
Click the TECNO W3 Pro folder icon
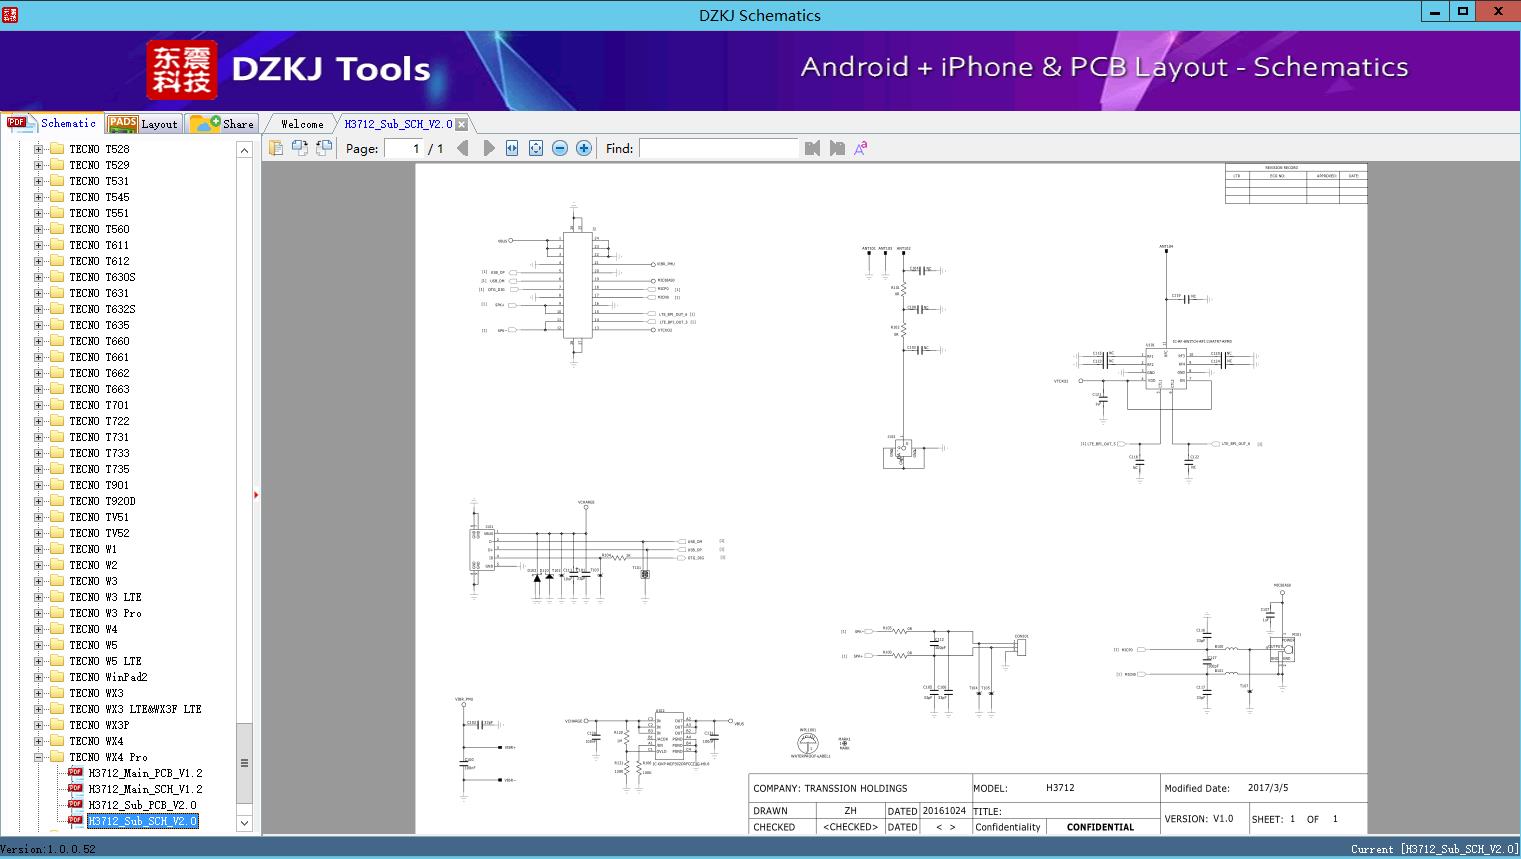[x=57, y=613]
